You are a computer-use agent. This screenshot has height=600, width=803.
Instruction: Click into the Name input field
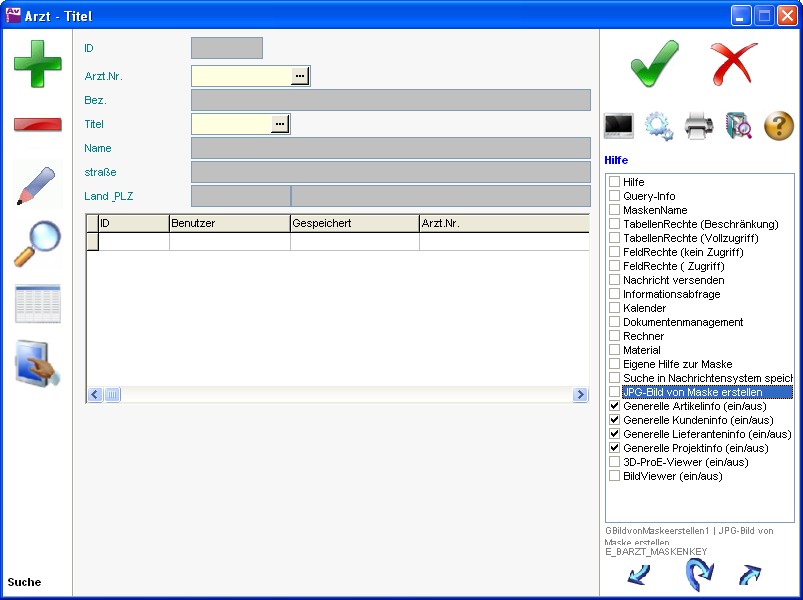[x=390, y=148]
